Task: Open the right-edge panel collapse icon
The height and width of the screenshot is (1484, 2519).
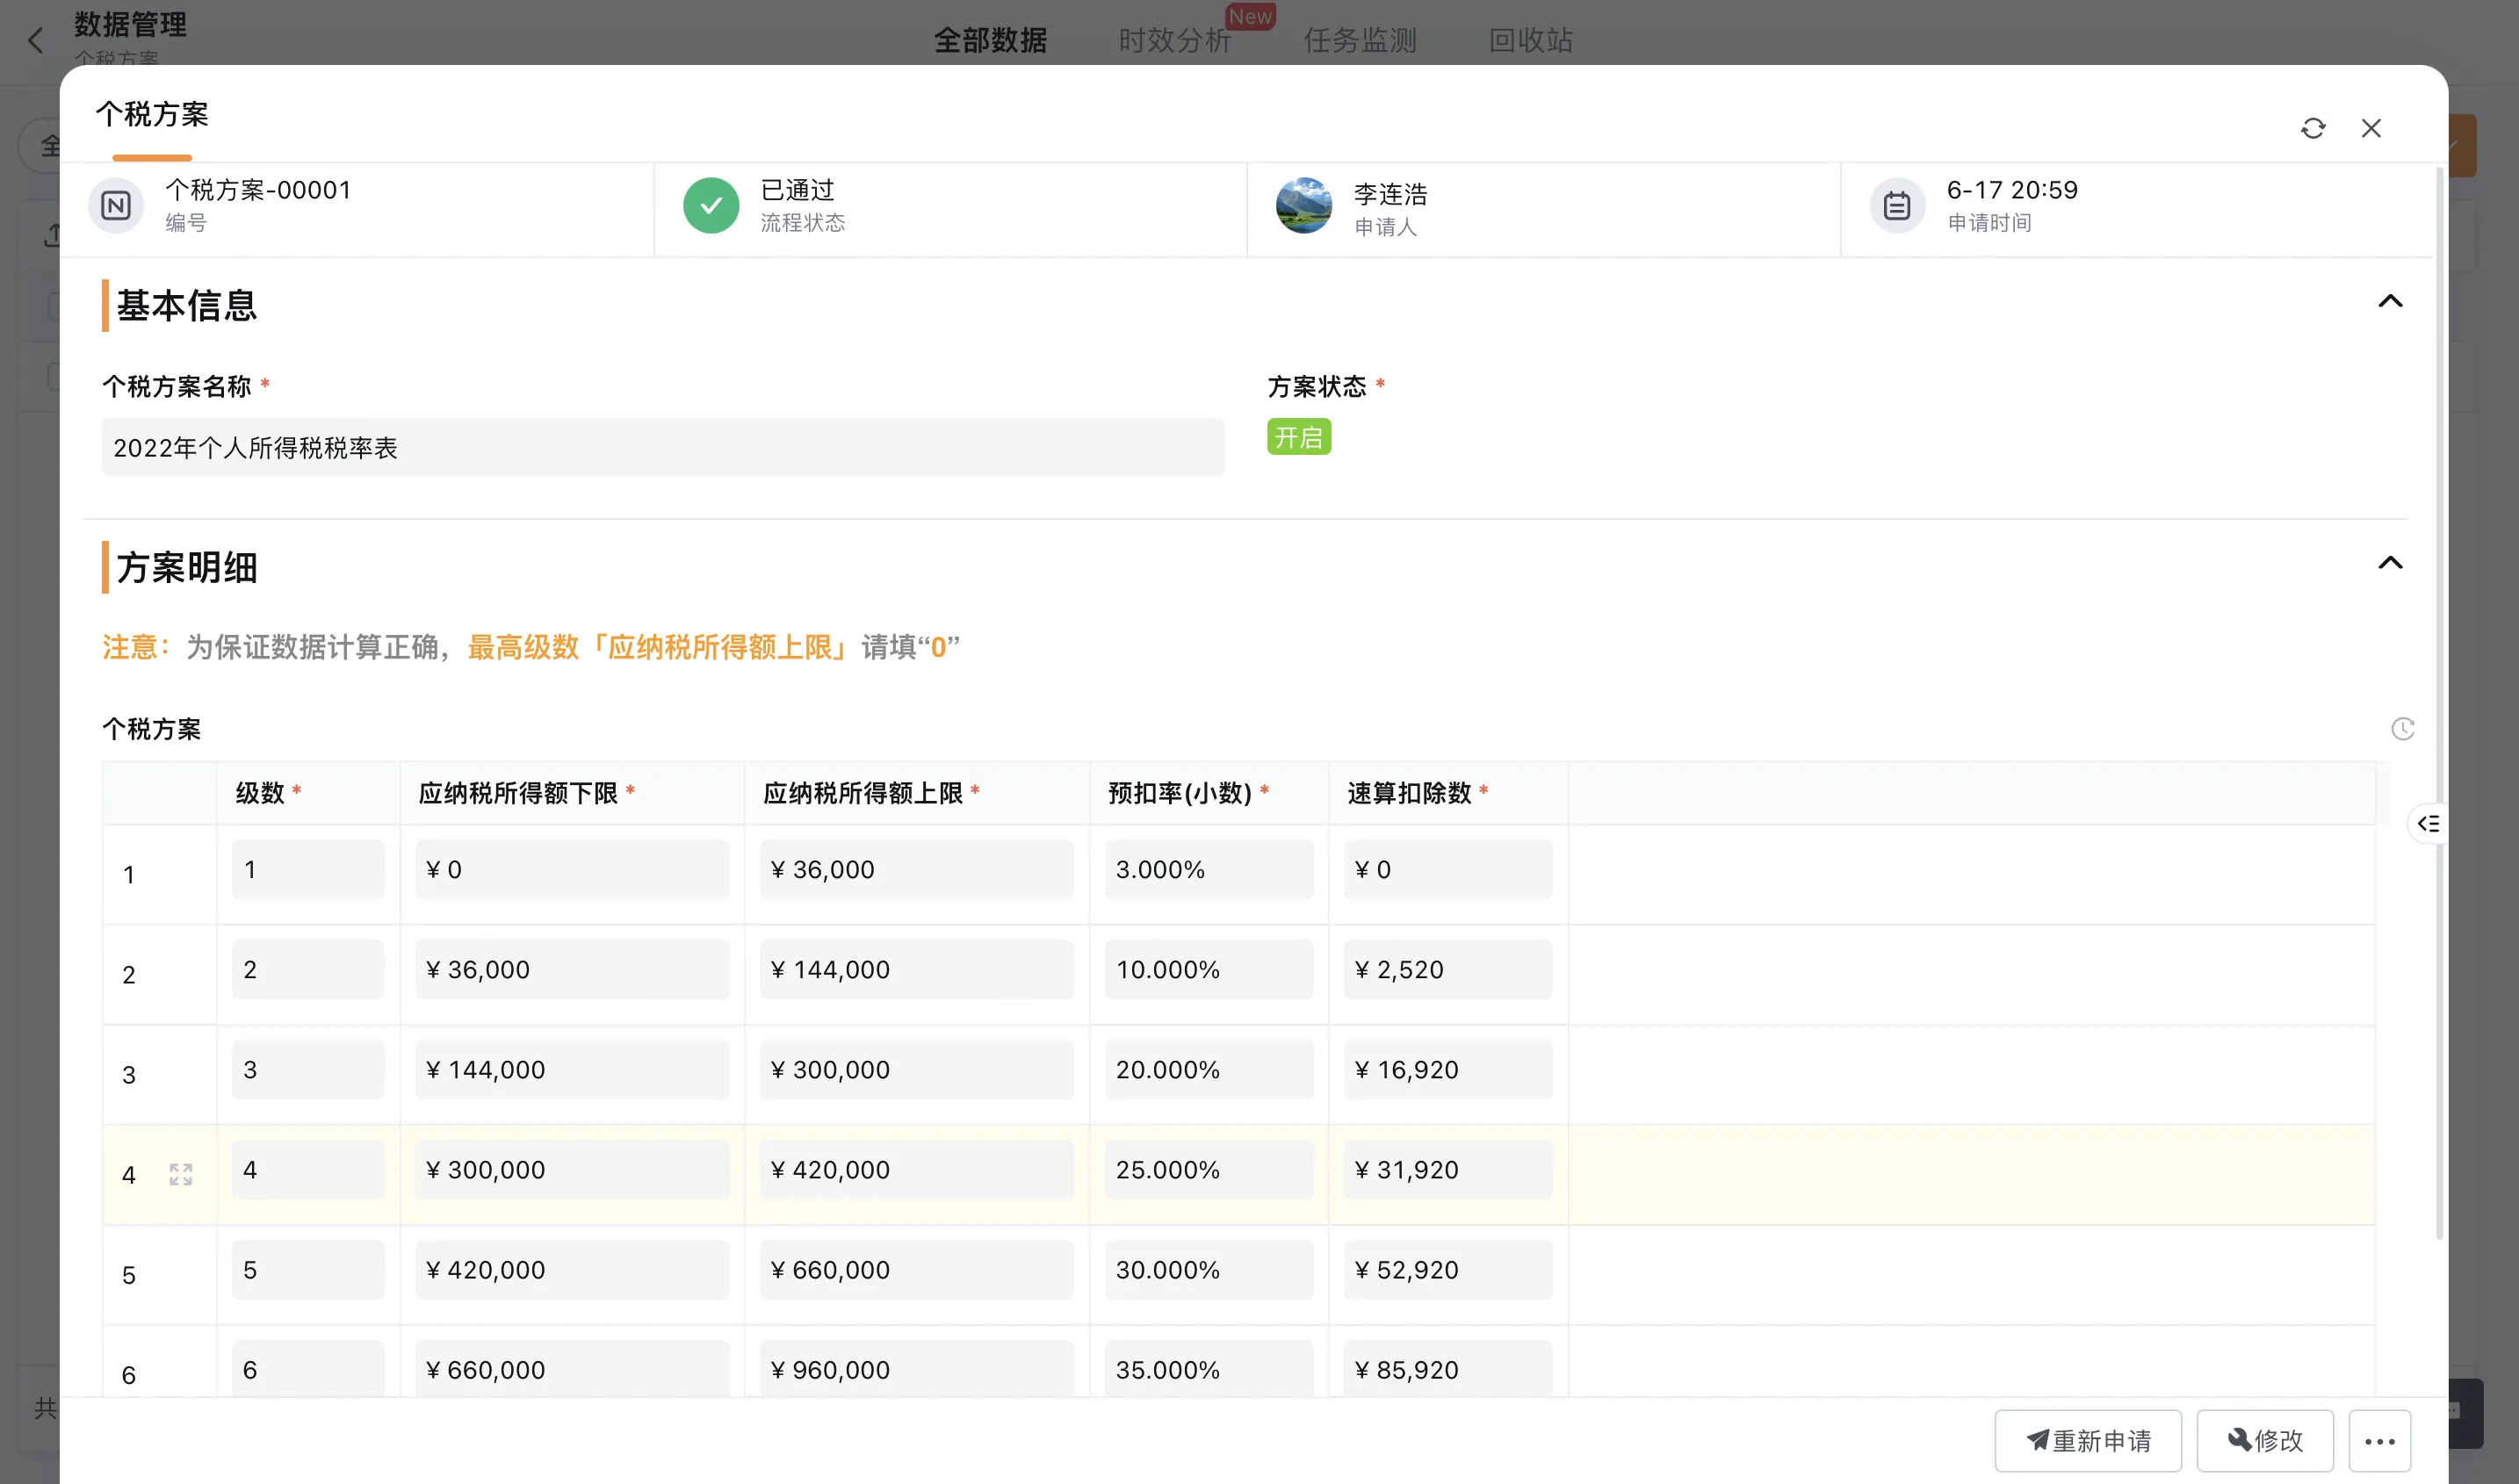Action: 2428,823
